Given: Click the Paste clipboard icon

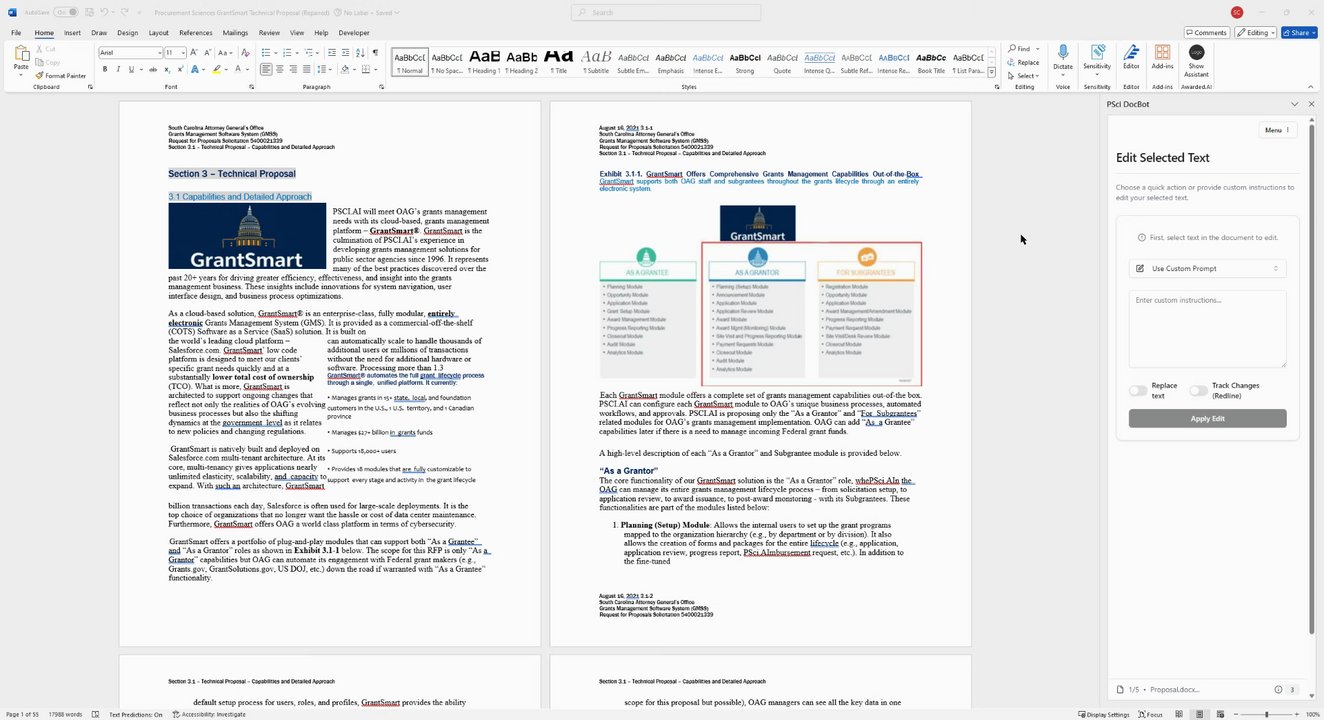Looking at the screenshot, I should point(21,52).
